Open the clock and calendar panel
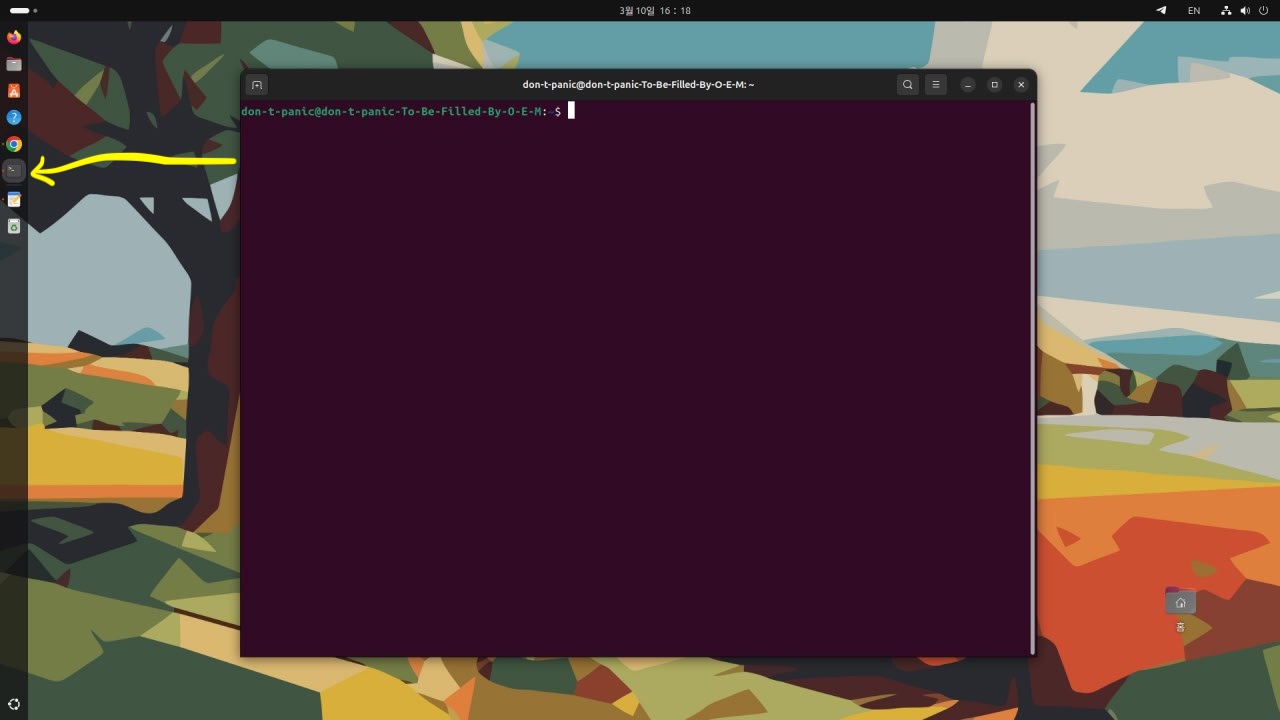Screen dimensions: 1280x720 (655, 11)
